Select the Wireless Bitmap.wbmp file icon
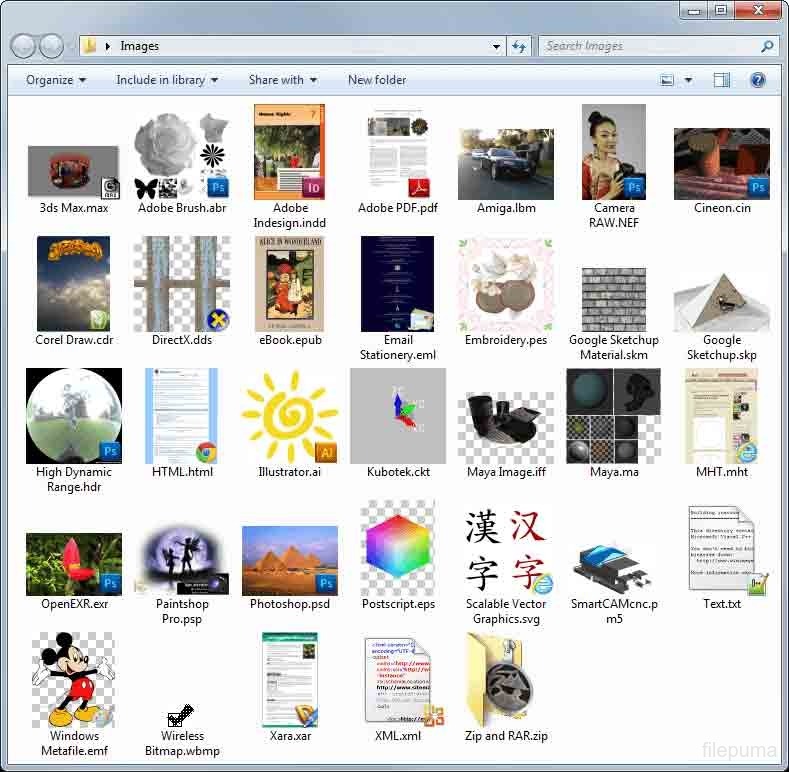 click(x=181, y=715)
